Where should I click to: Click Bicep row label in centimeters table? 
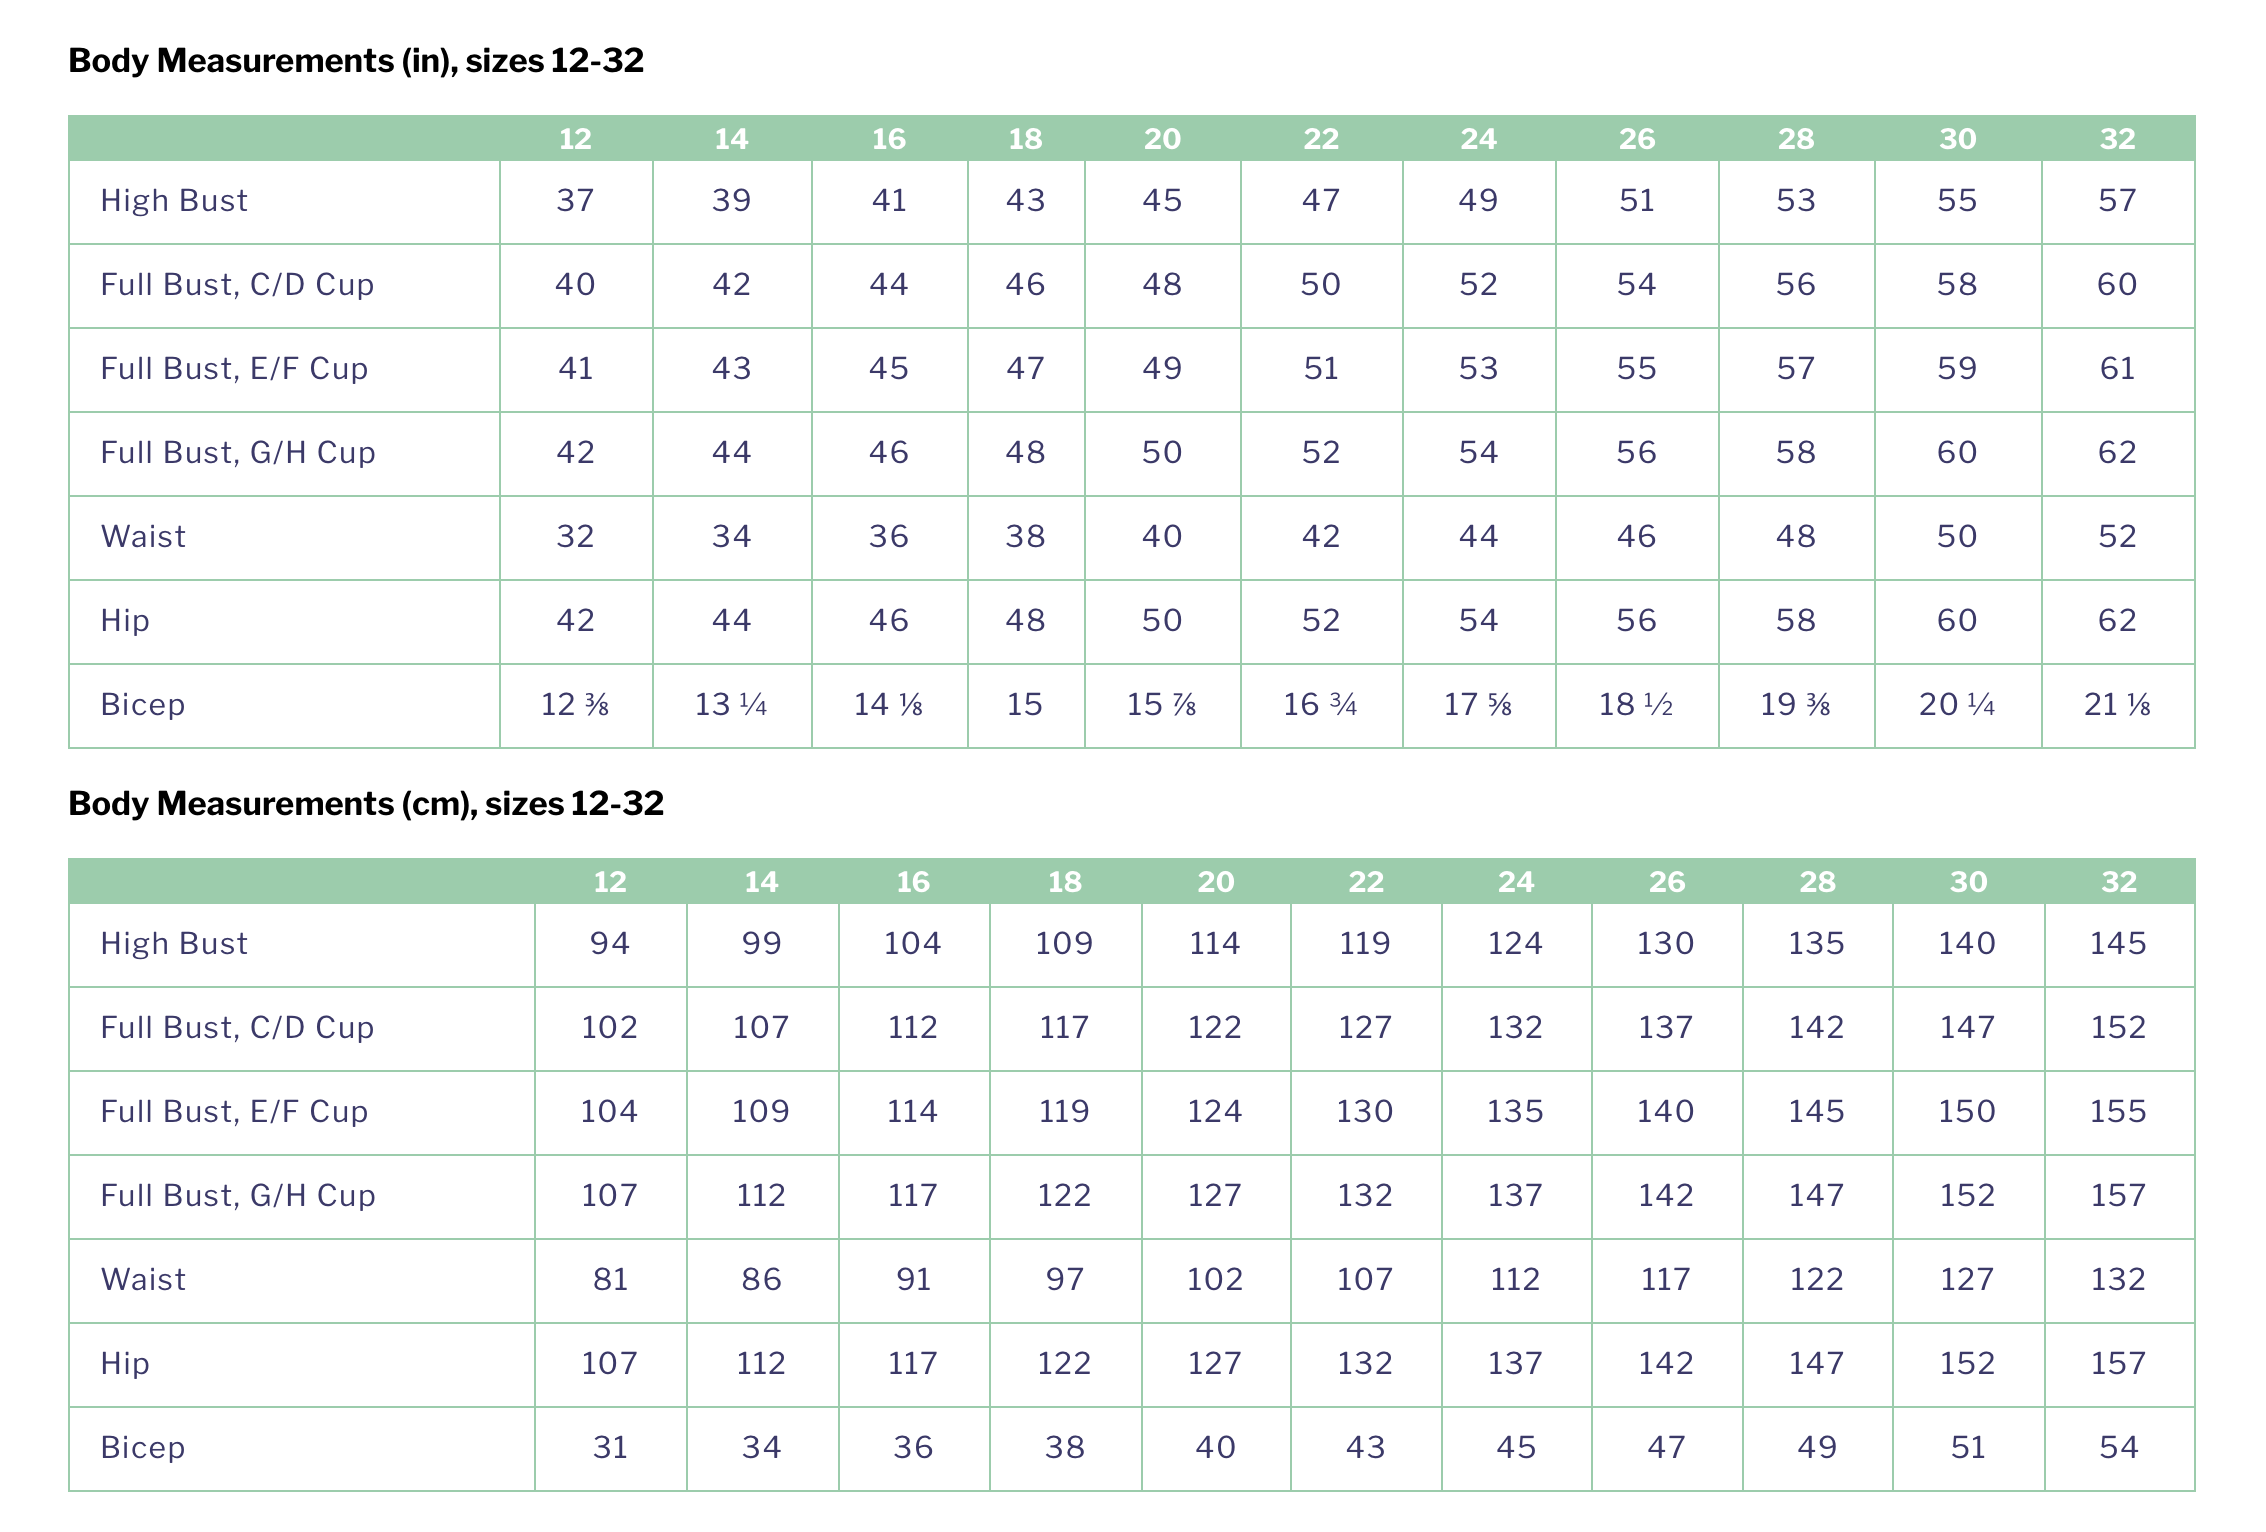143,1448
